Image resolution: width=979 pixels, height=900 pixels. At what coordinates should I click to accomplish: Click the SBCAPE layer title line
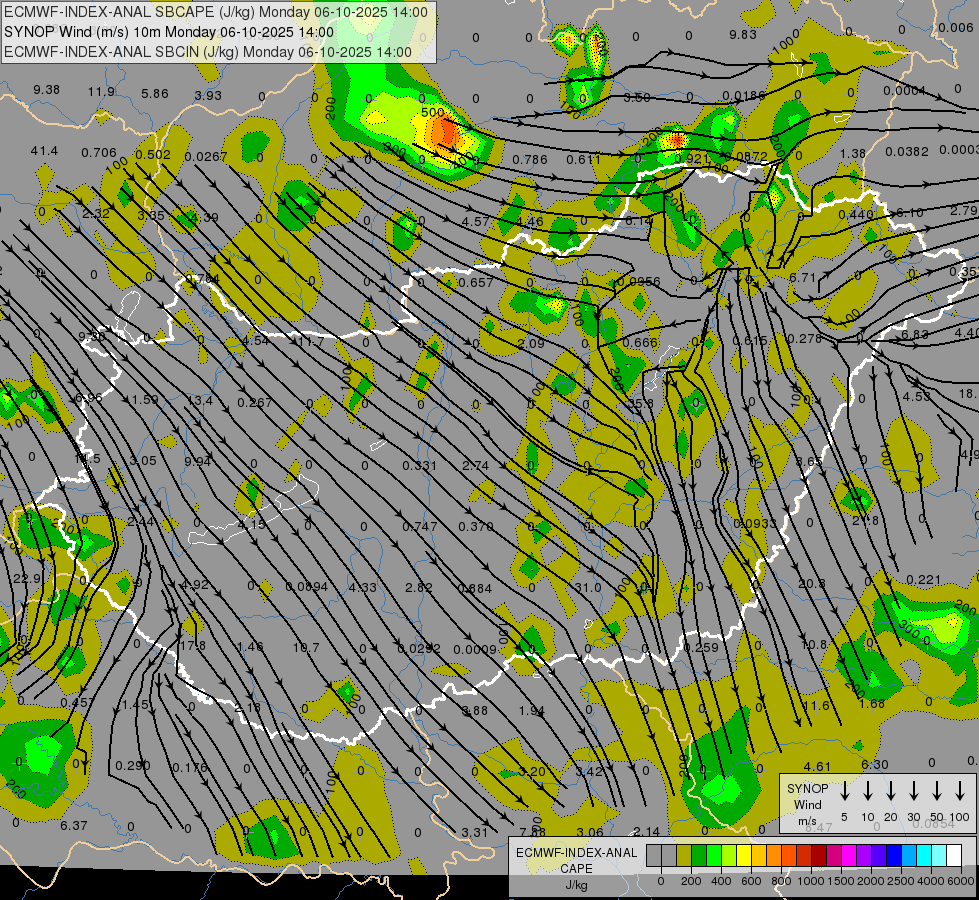[216, 13]
